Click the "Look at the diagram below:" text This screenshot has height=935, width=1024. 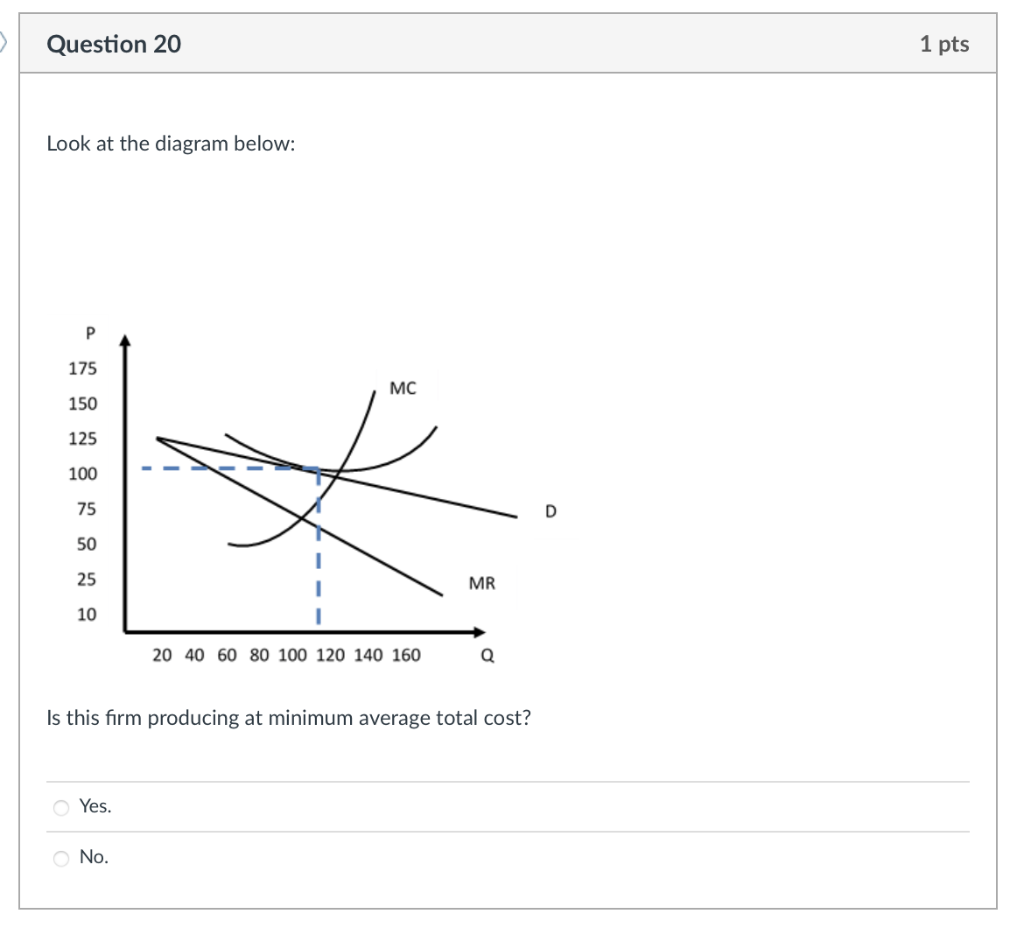(170, 143)
